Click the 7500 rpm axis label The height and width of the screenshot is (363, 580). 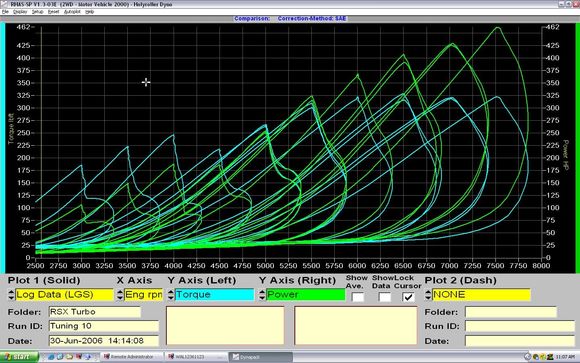[495, 266]
